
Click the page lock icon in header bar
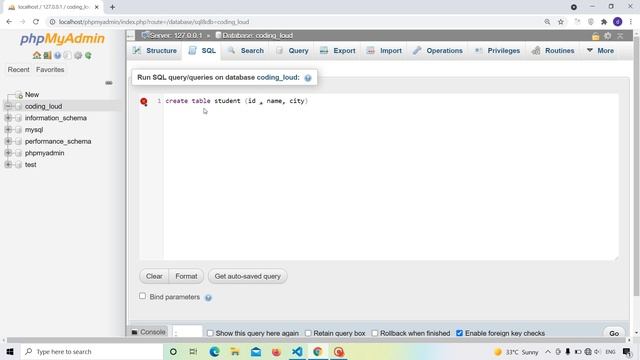pyautogui.click(x=596, y=36)
